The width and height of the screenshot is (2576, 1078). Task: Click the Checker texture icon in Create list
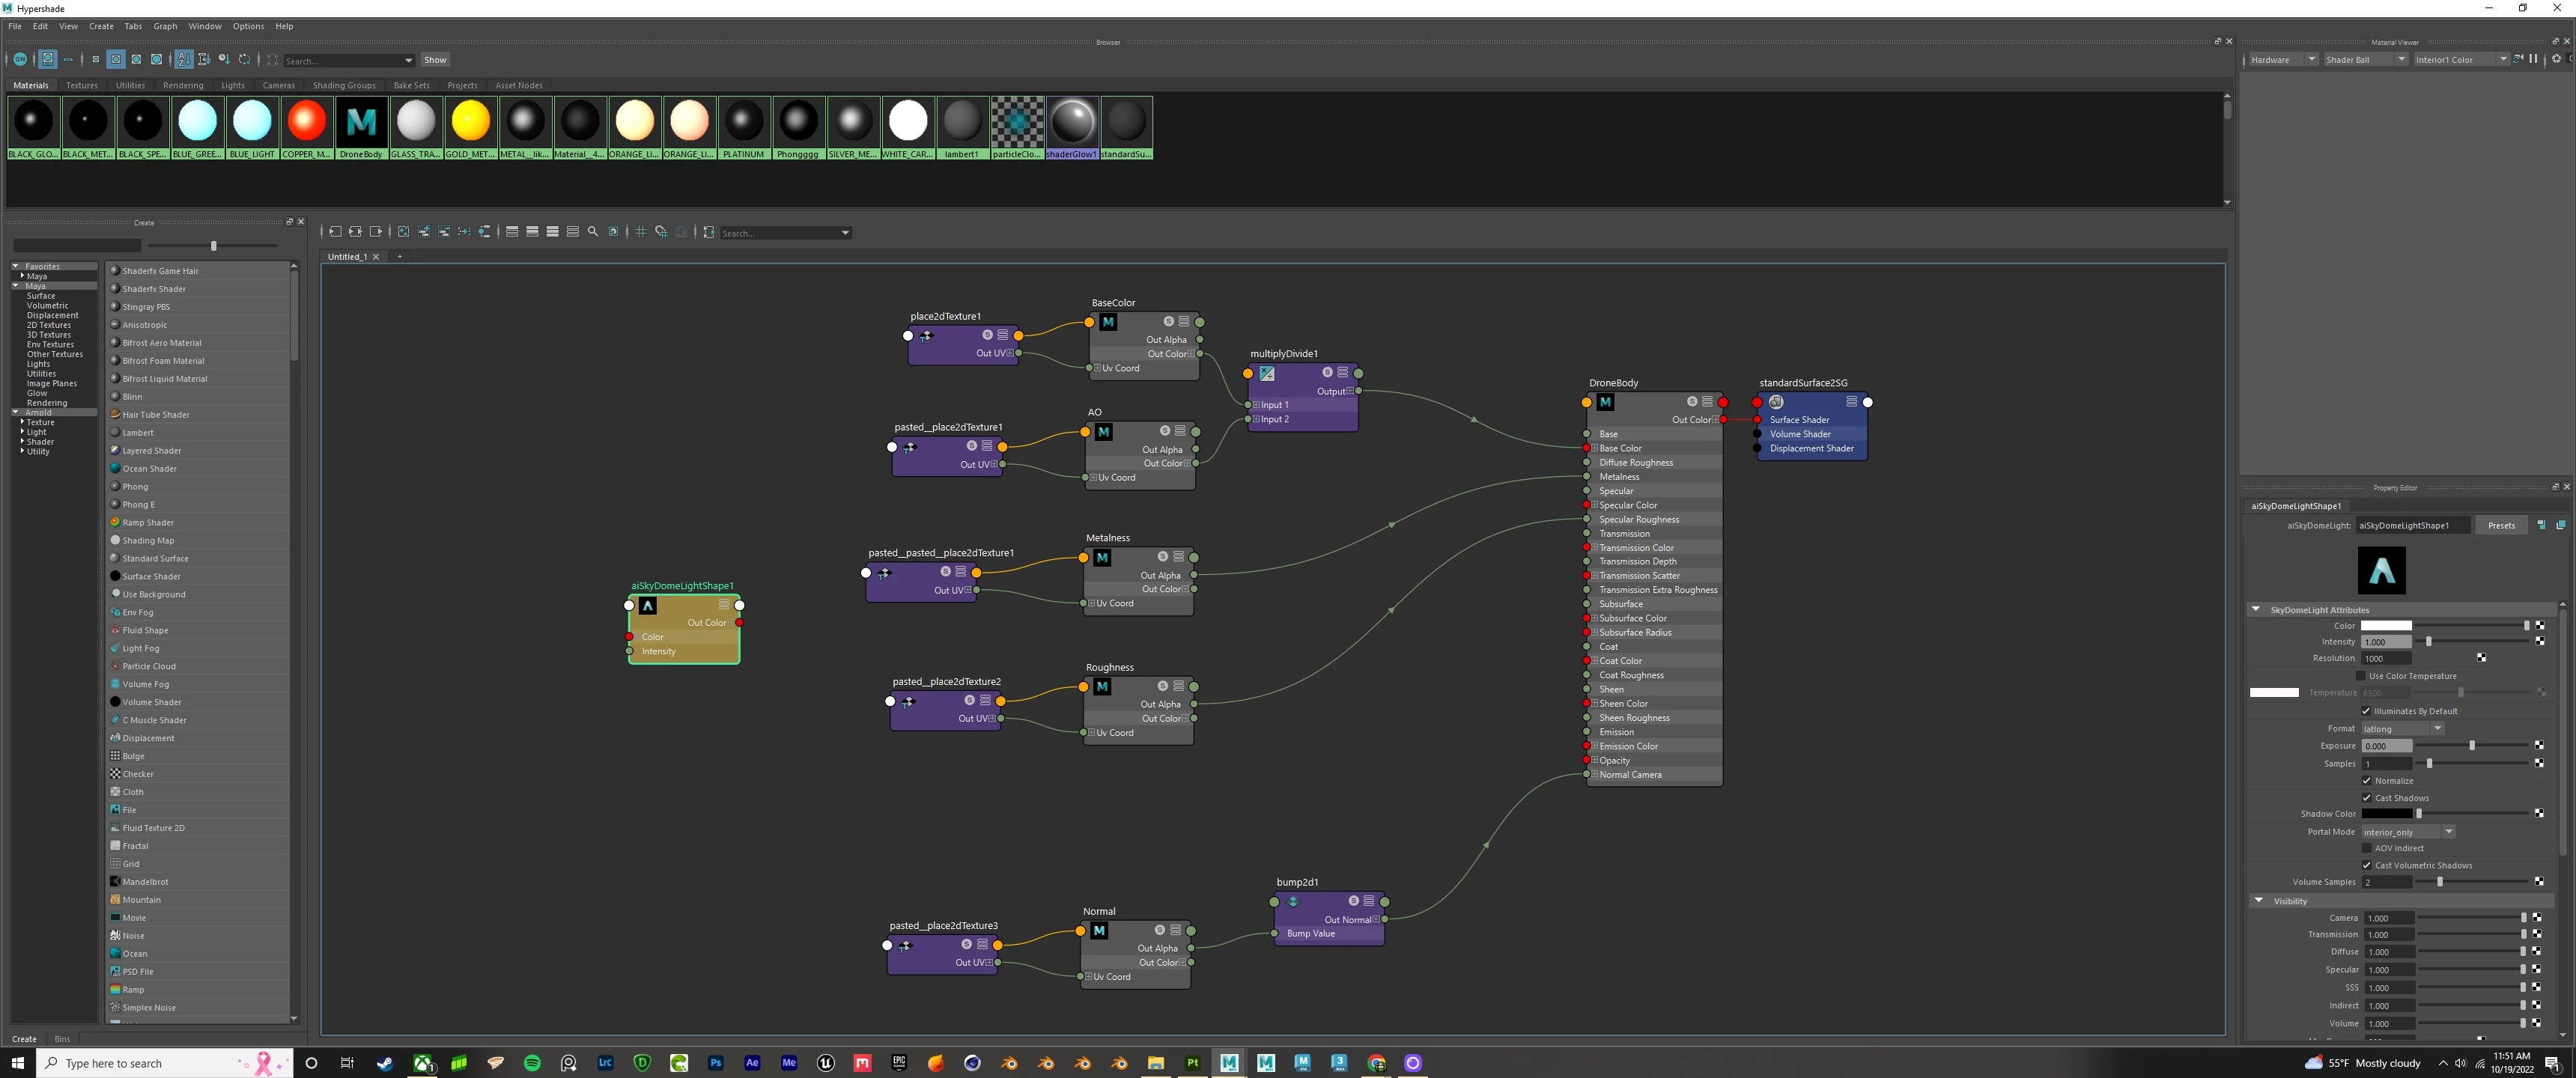115,774
